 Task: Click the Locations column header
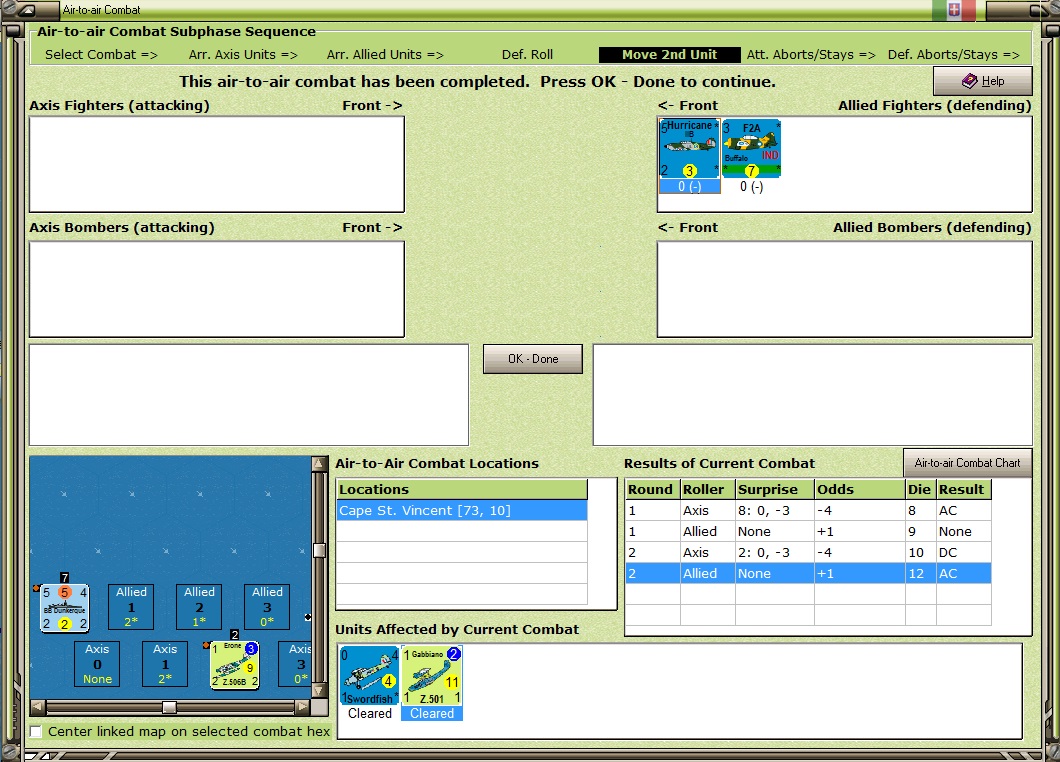point(462,490)
